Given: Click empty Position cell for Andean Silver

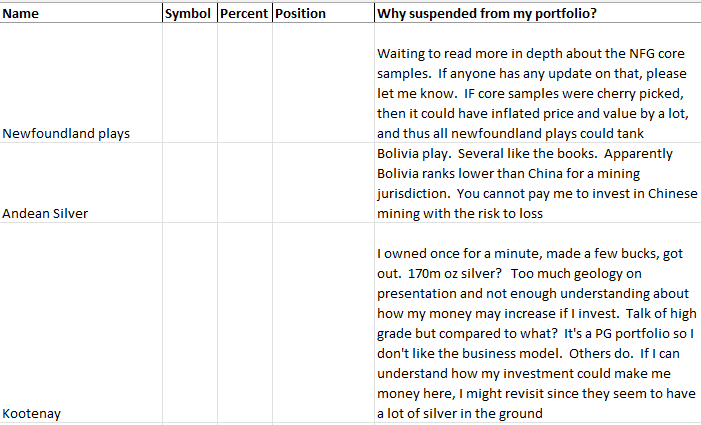Looking at the screenshot, I should pyautogui.click(x=322, y=184).
